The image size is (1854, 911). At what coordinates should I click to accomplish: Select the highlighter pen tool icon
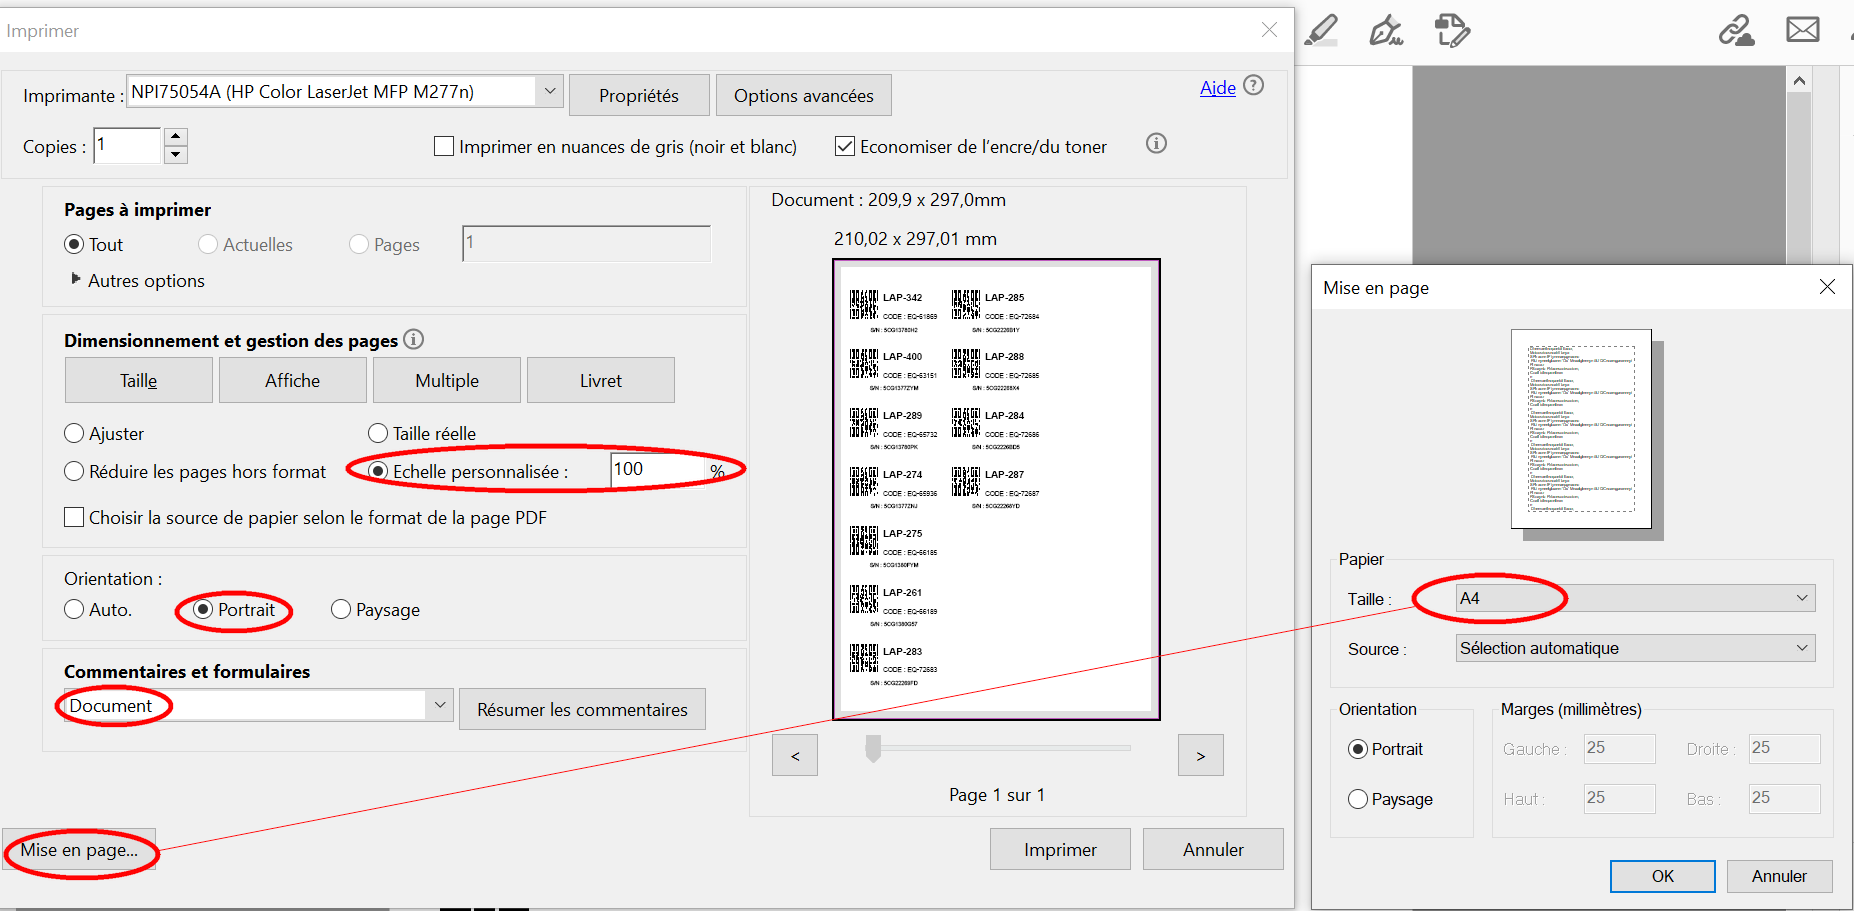click(1322, 30)
